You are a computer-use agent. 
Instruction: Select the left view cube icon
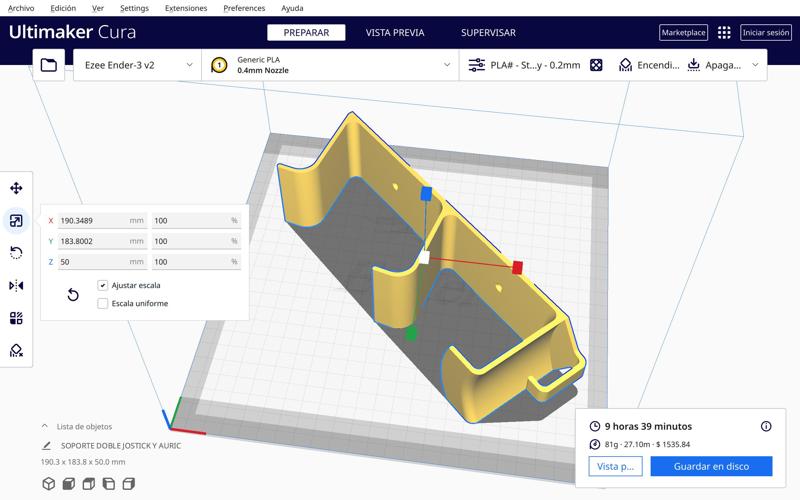point(109,484)
